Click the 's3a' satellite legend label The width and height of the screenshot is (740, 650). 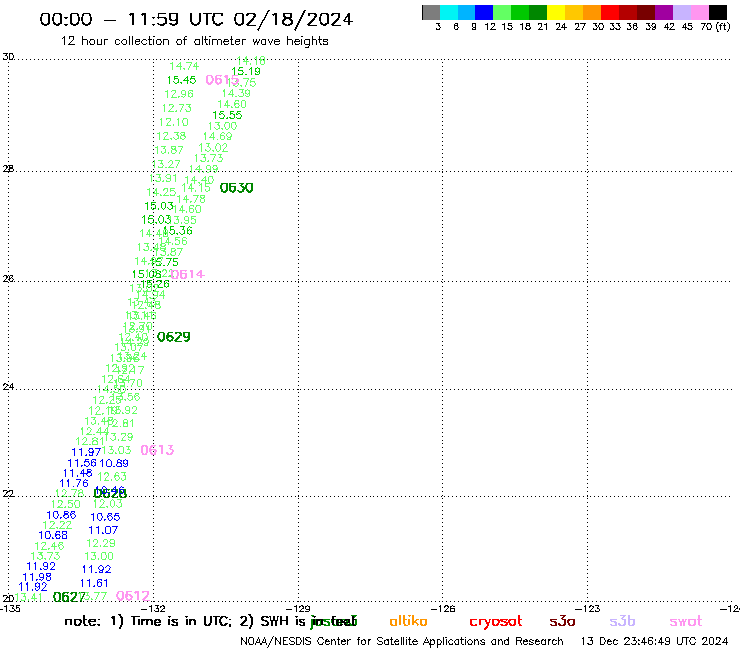pyautogui.click(x=562, y=621)
